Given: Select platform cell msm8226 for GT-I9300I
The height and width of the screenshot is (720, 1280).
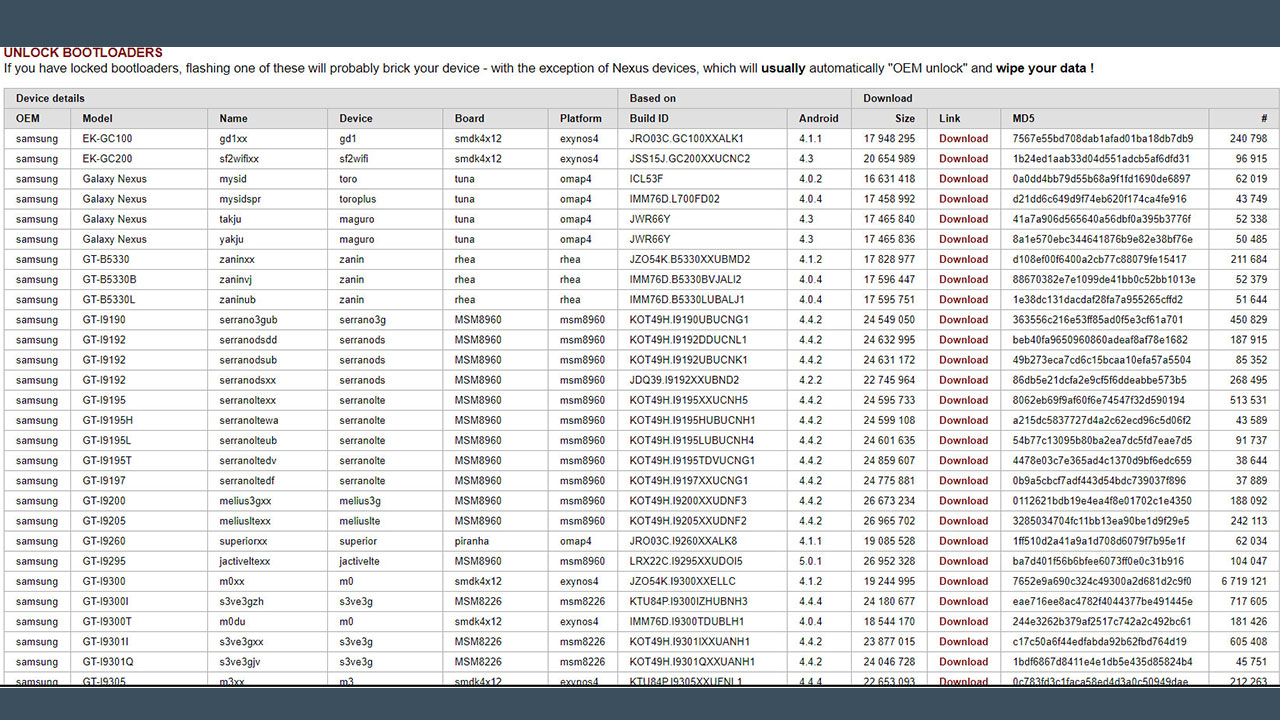Looking at the screenshot, I should [x=582, y=601].
